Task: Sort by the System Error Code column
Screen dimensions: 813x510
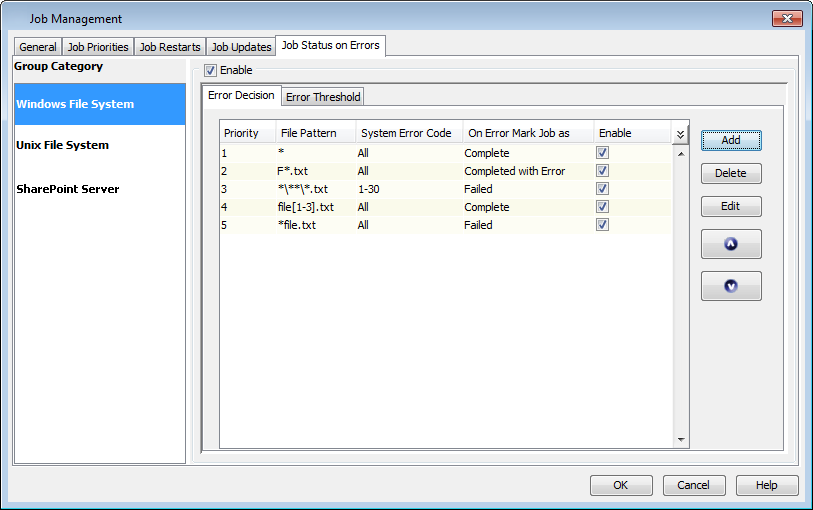Action: 406,133
